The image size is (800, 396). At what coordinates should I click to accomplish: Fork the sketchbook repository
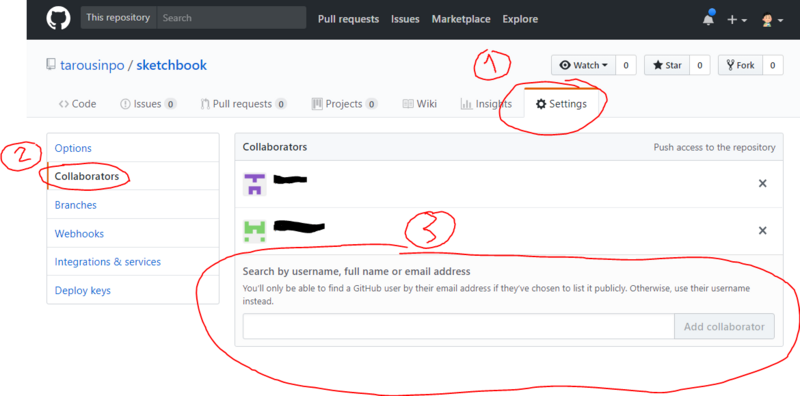click(x=740, y=65)
